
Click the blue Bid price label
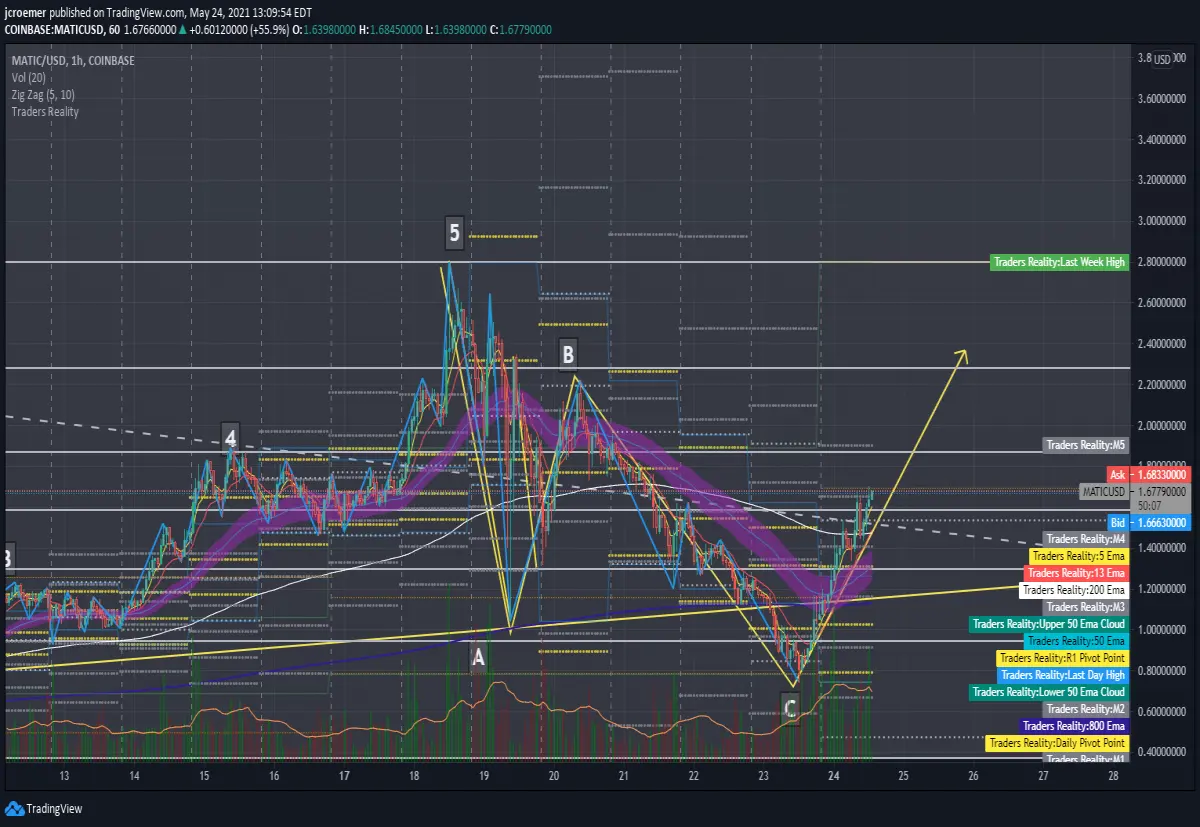(x=1148, y=523)
